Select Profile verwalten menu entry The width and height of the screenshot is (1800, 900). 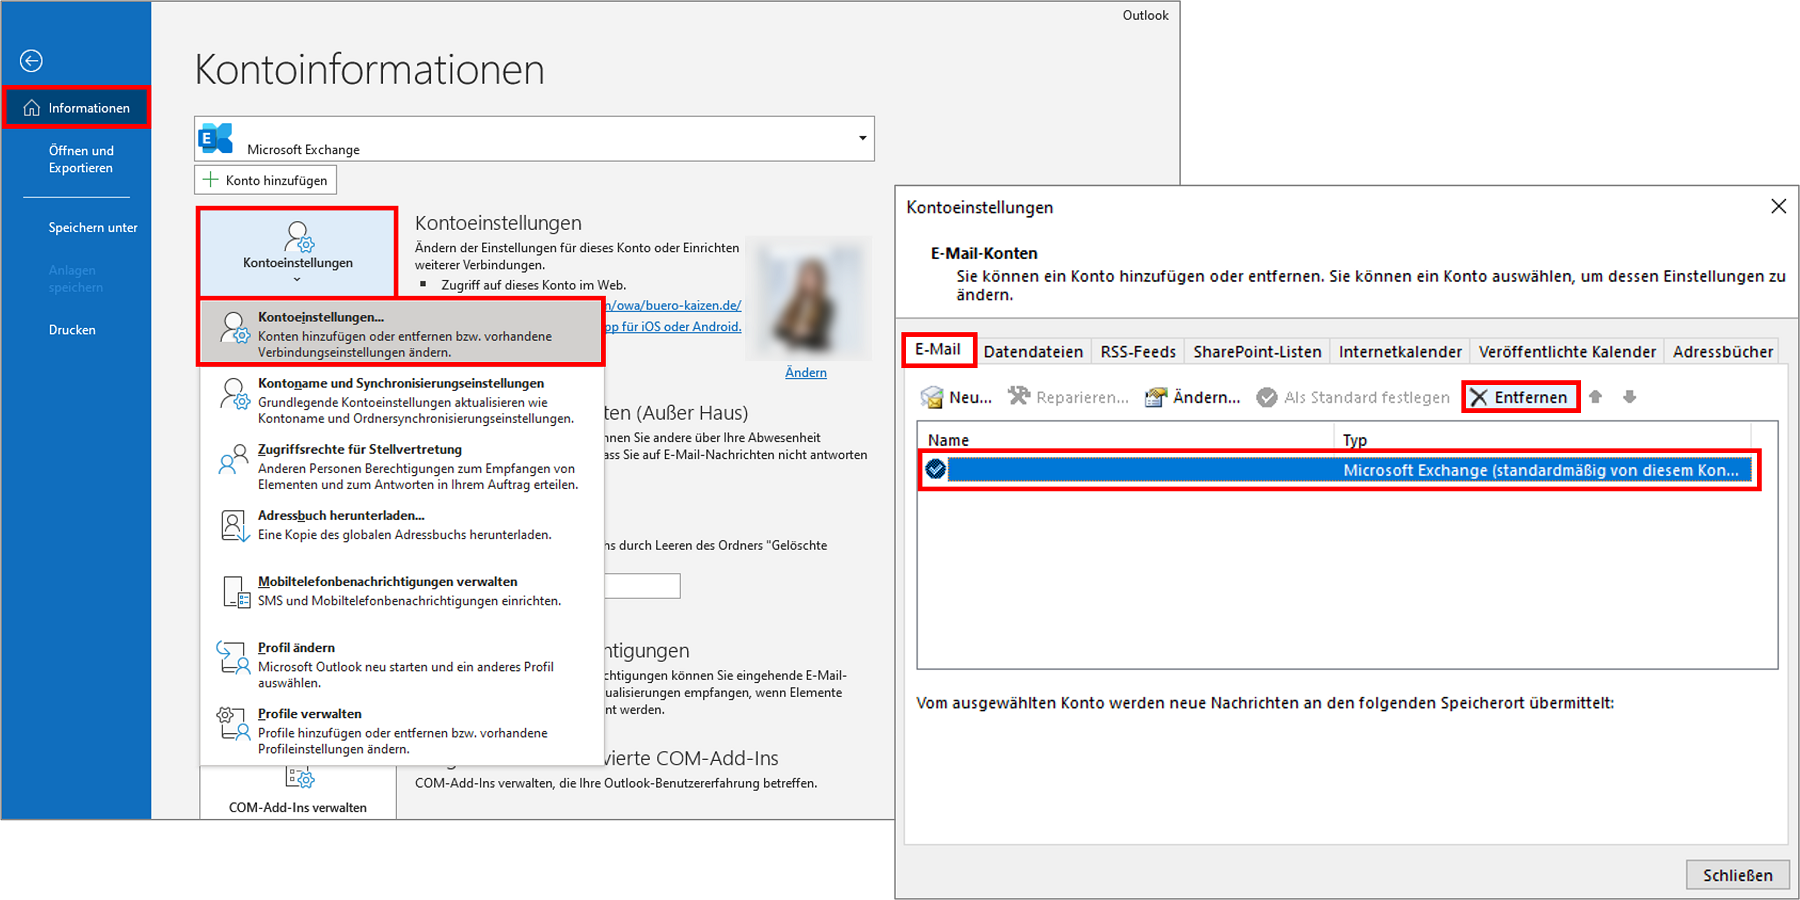pyautogui.click(x=402, y=730)
